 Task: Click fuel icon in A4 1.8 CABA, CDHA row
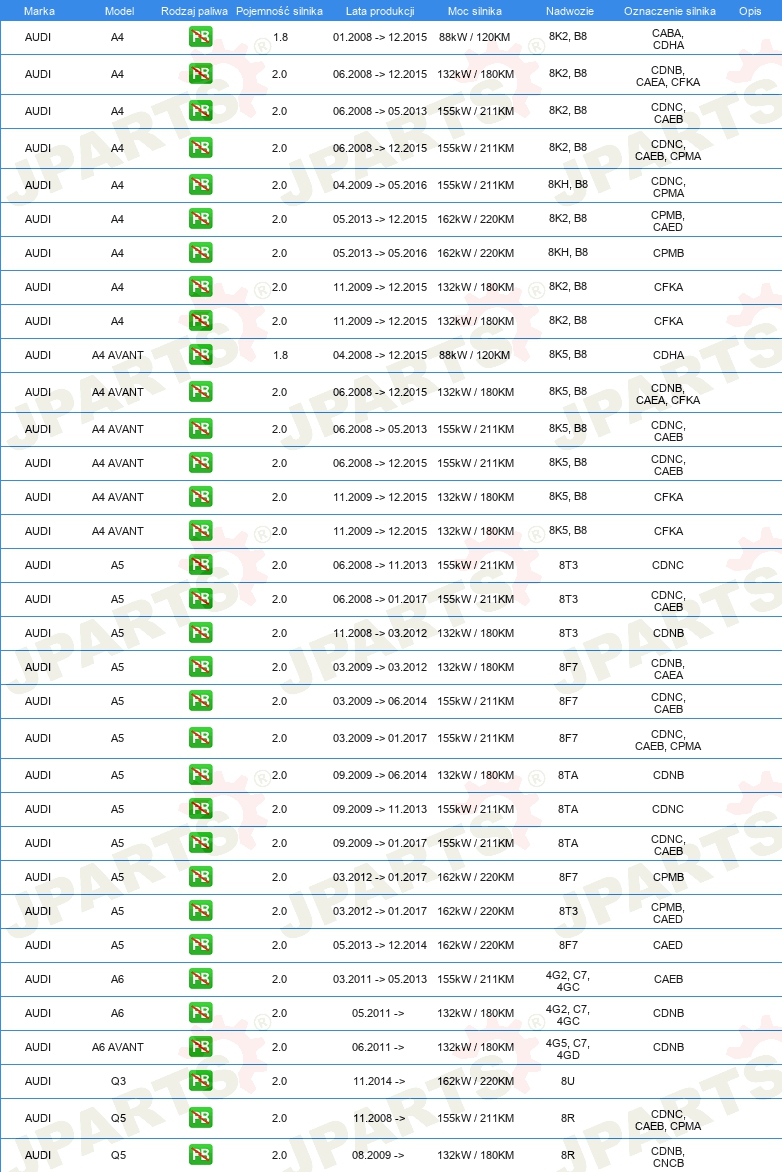coord(200,37)
